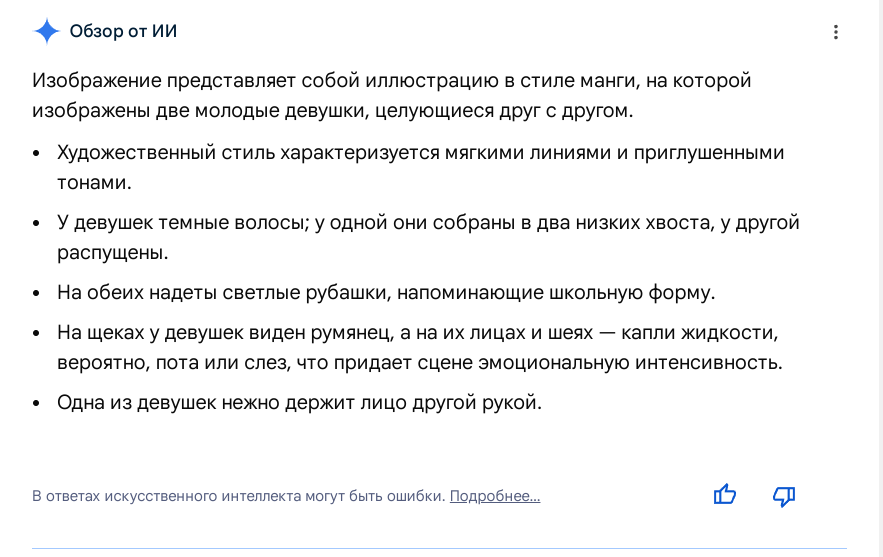The image size is (883, 557).
Task: Click the word "распущены" in the hair bullet
Action: tap(112, 253)
